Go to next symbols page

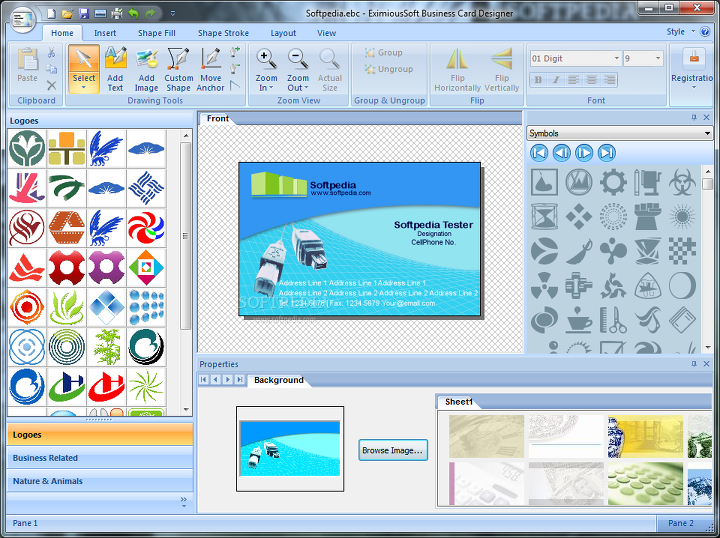584,153
